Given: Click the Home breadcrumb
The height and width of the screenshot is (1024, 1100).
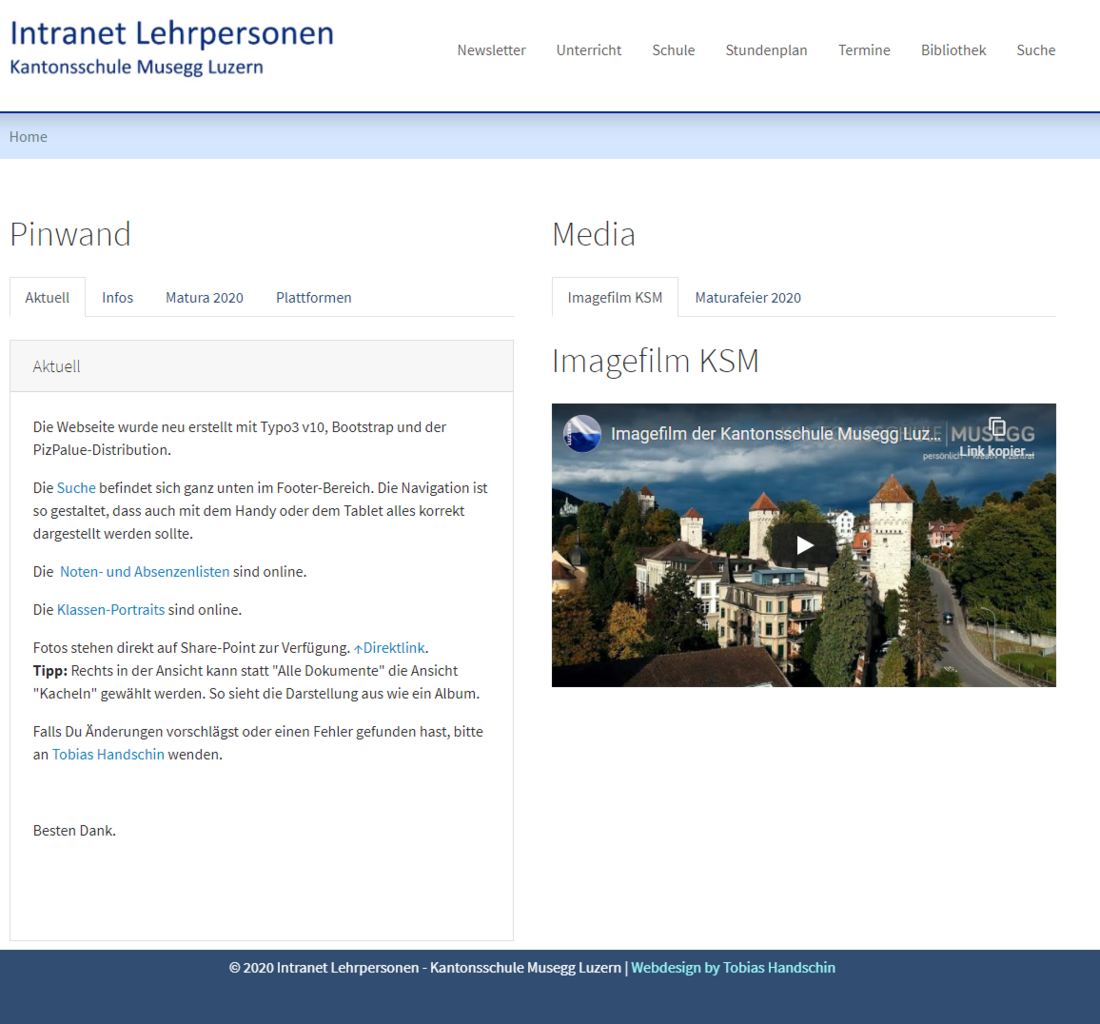Looking at the screenshot, I should [x=28, y=137].
